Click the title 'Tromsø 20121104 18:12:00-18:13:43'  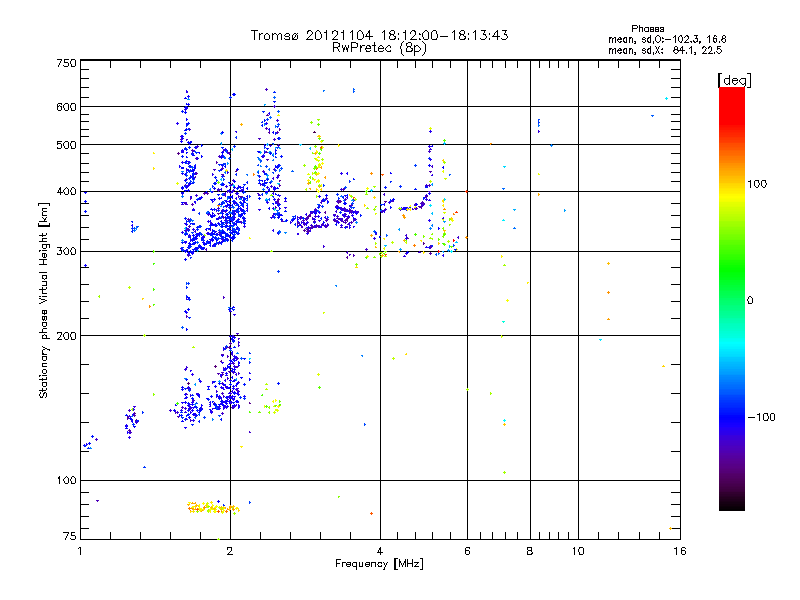pos(379,35)
